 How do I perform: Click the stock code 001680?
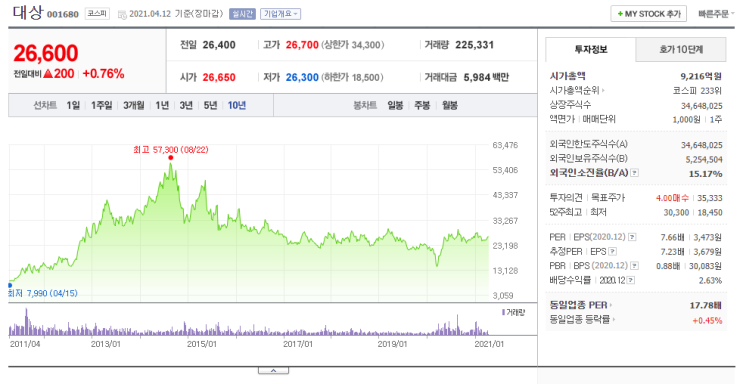63,14
